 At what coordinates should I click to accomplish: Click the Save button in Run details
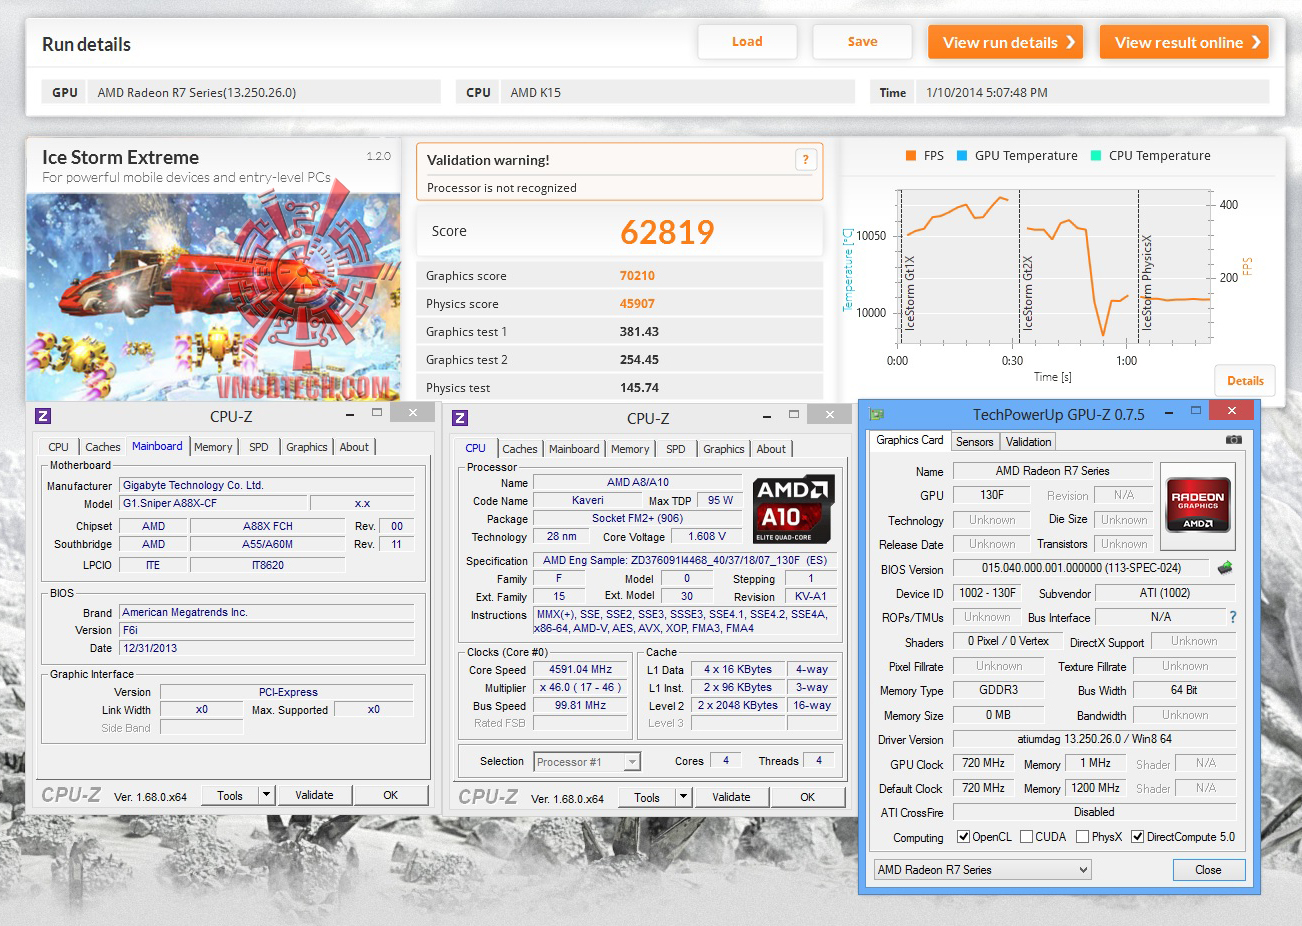[x=862, y=42]
